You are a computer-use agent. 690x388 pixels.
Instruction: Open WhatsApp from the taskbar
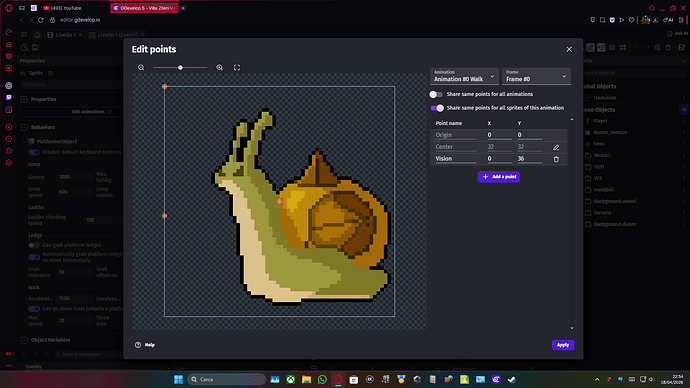[x=322, y=379]
